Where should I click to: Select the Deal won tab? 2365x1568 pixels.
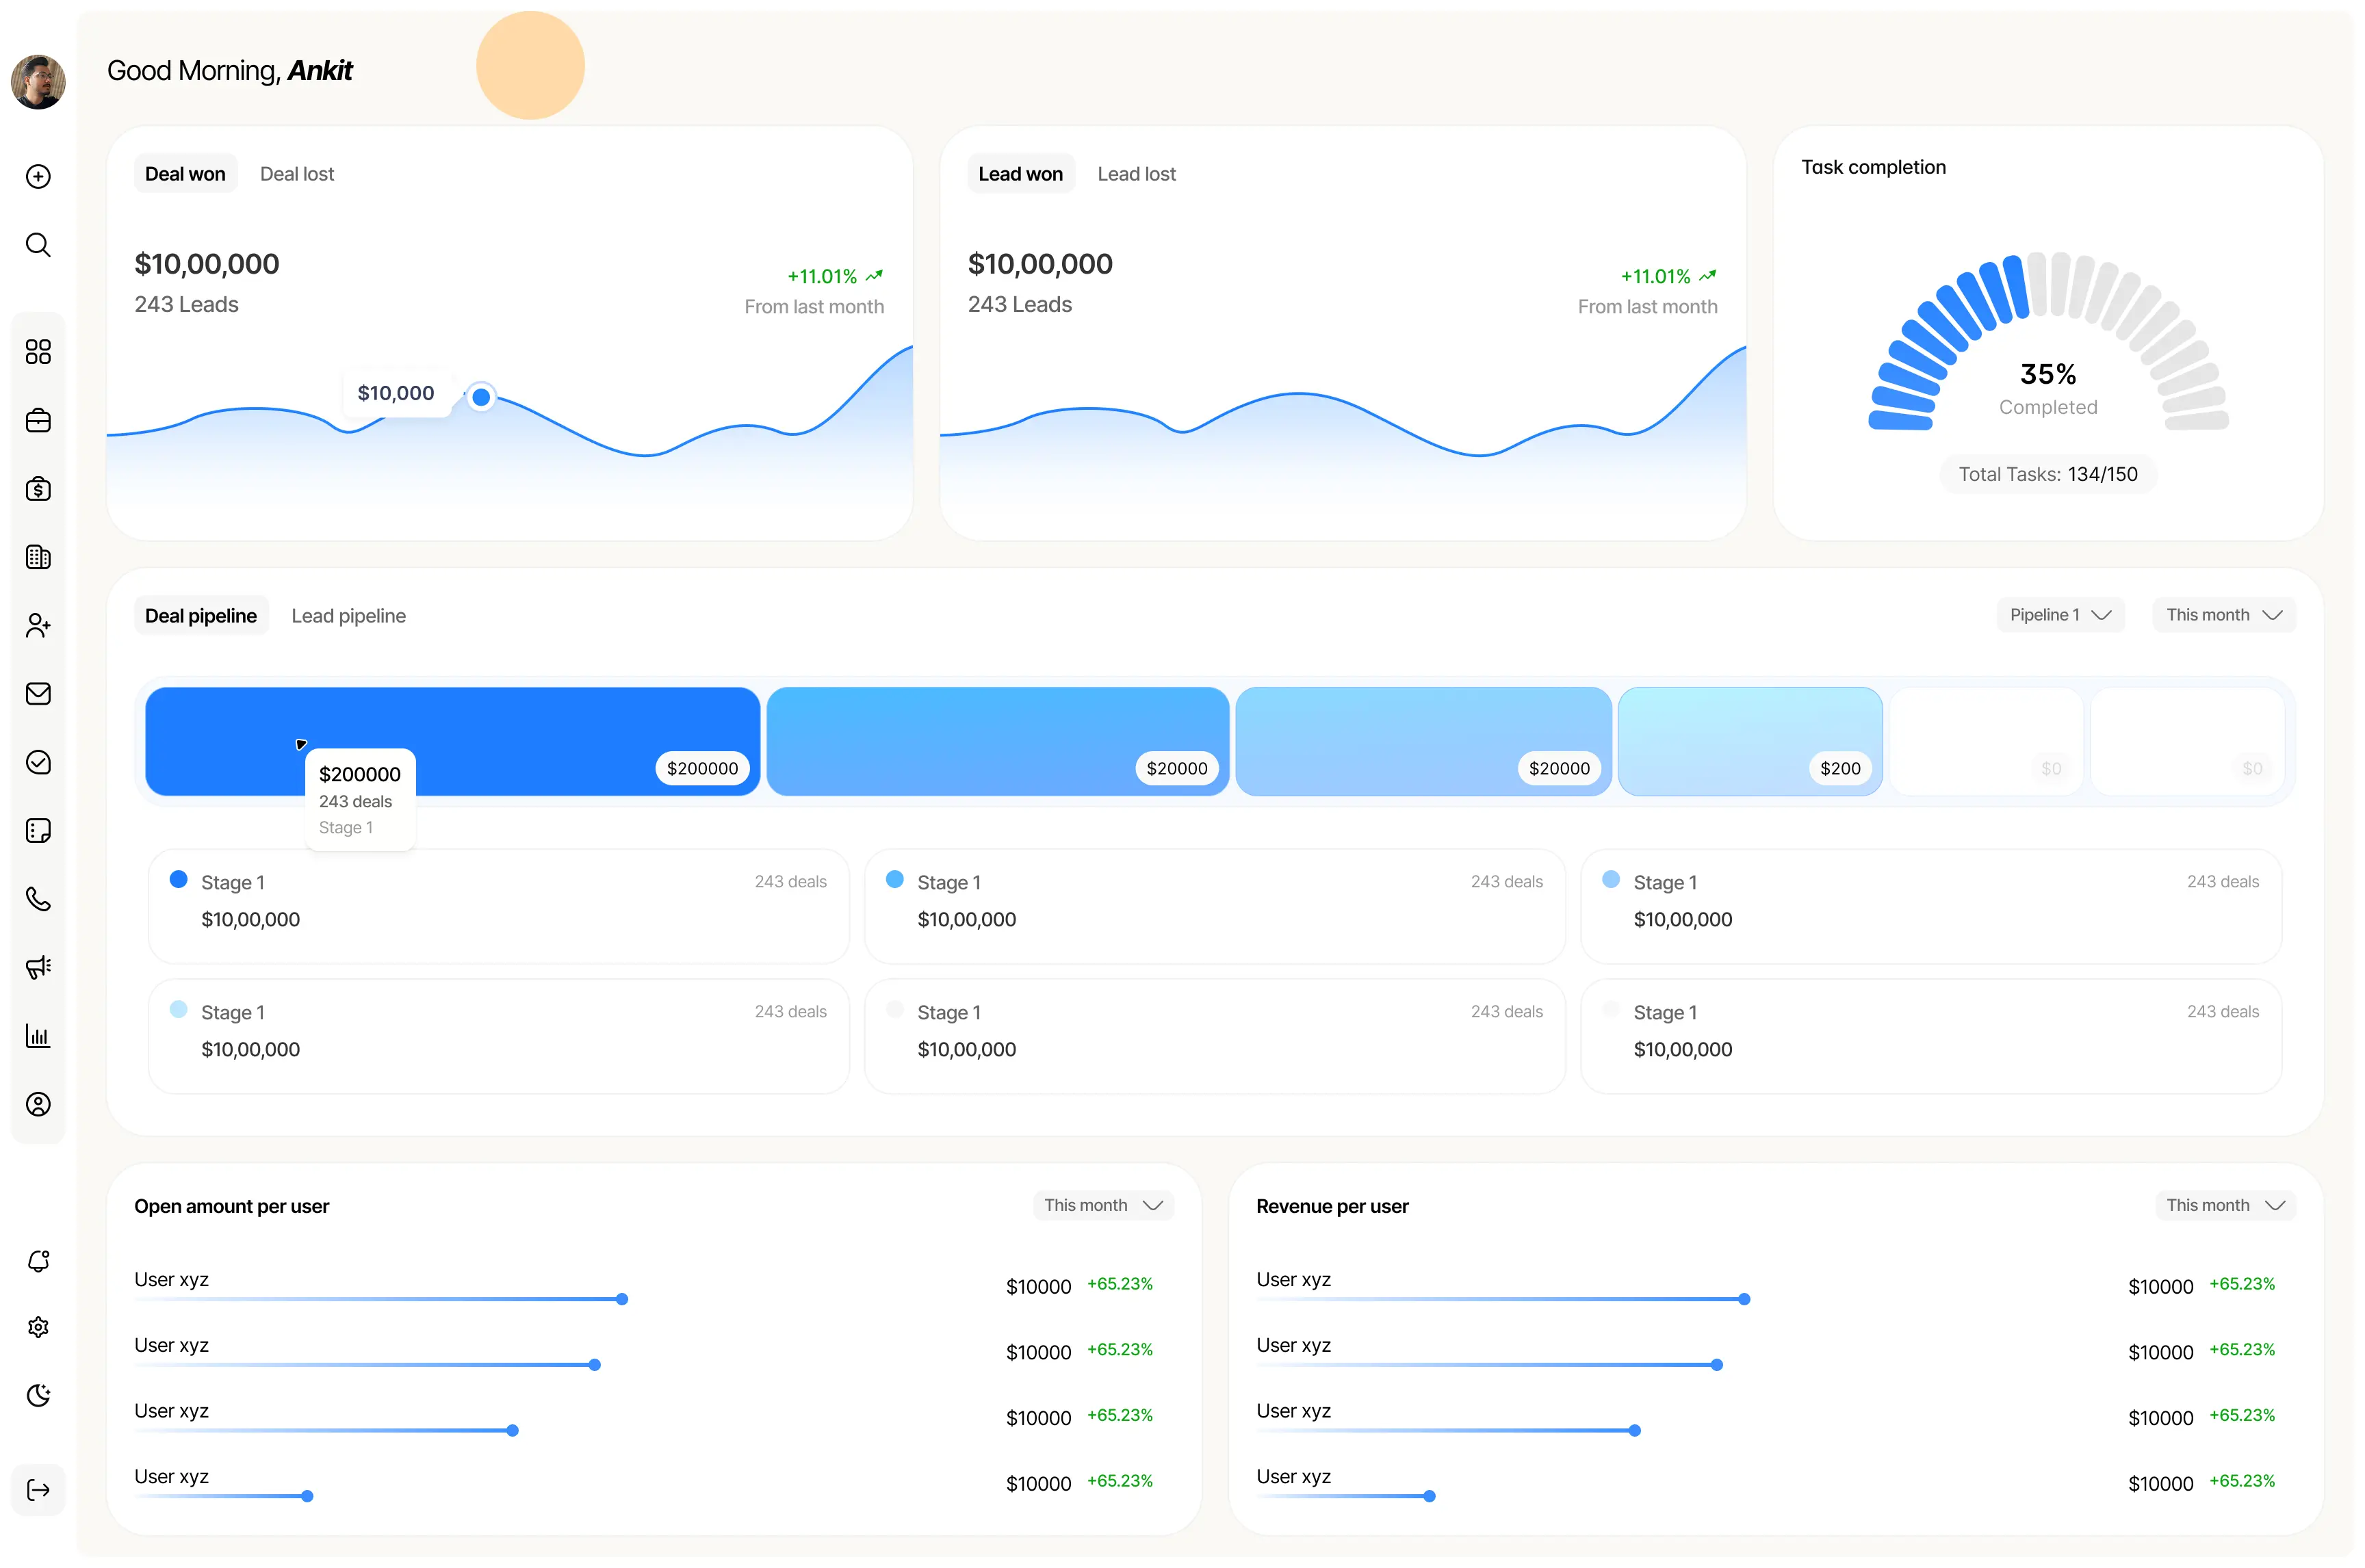pyautogui.click(x=184, y=173)
